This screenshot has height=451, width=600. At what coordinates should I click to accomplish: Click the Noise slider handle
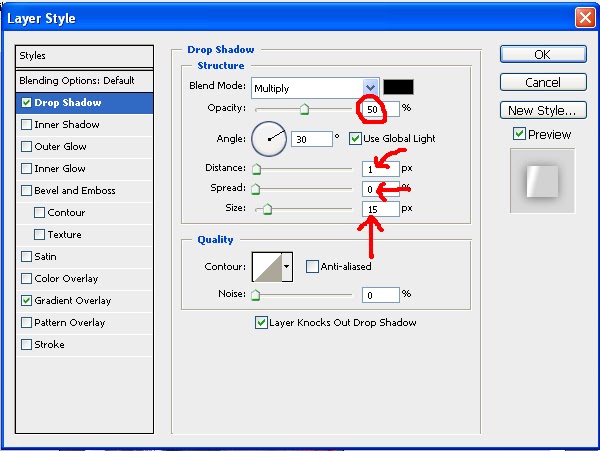pos(256,295)
